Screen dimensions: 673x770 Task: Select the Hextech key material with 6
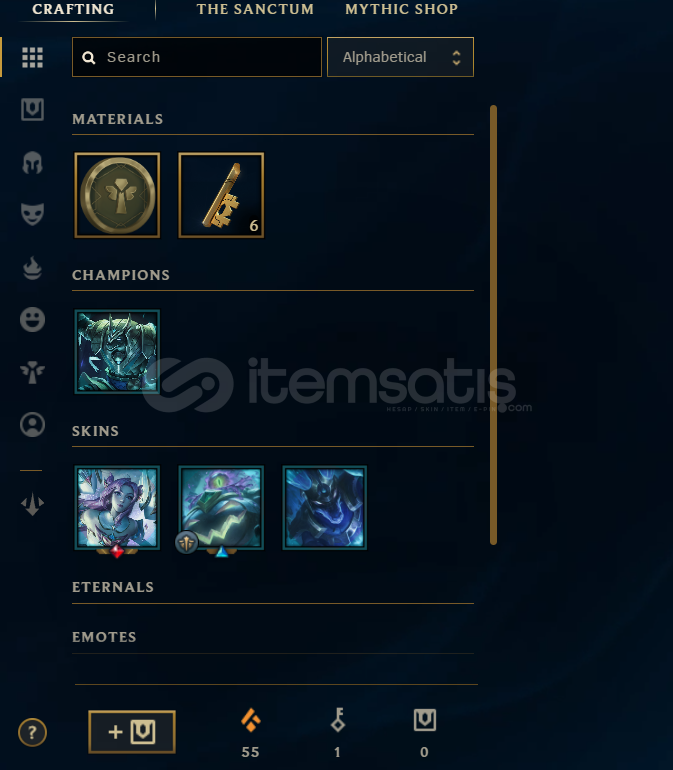click(221, 195)
